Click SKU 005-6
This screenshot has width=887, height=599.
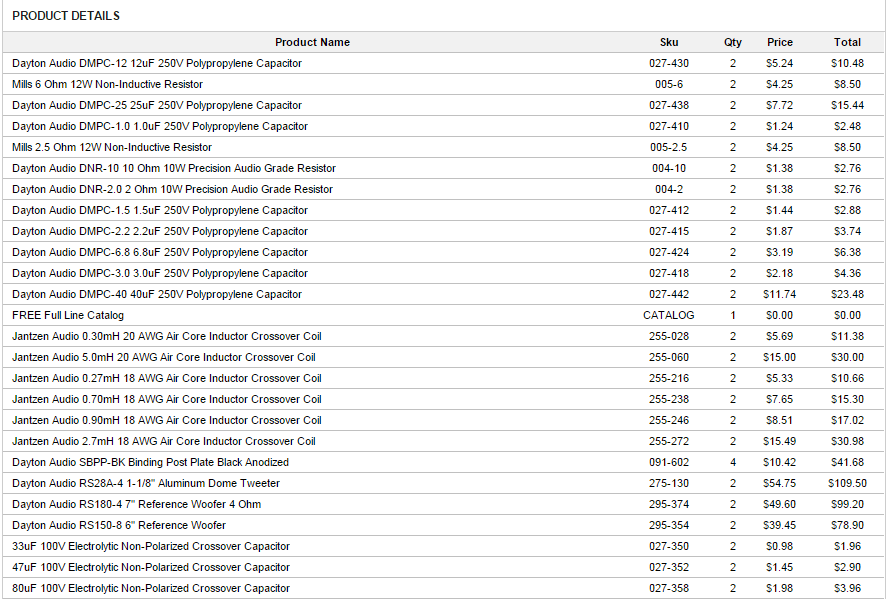point(669,84)
